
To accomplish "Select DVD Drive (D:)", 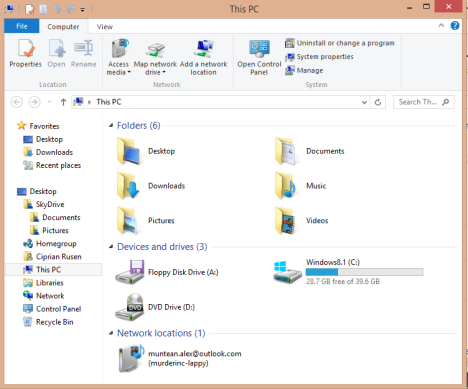I will tap(155, 307).
